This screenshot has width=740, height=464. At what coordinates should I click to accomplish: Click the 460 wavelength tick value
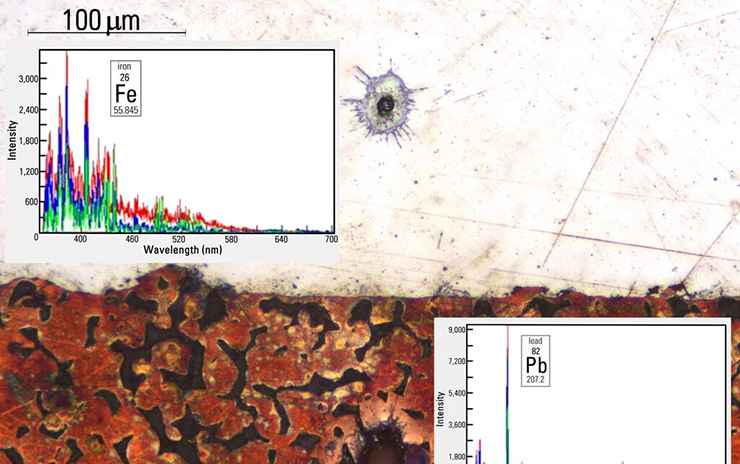click(x=132, y=239)
